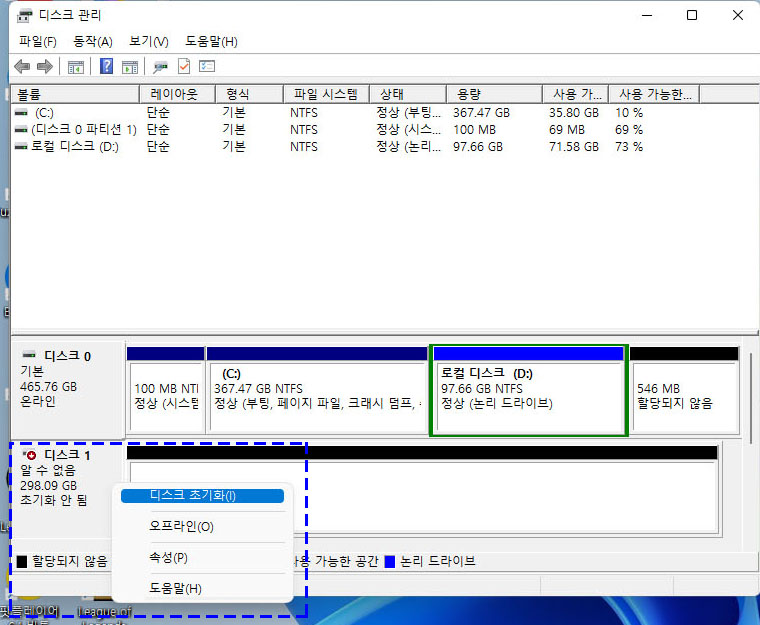Sort by the 레이아웃 column header

tap(177, 94)
